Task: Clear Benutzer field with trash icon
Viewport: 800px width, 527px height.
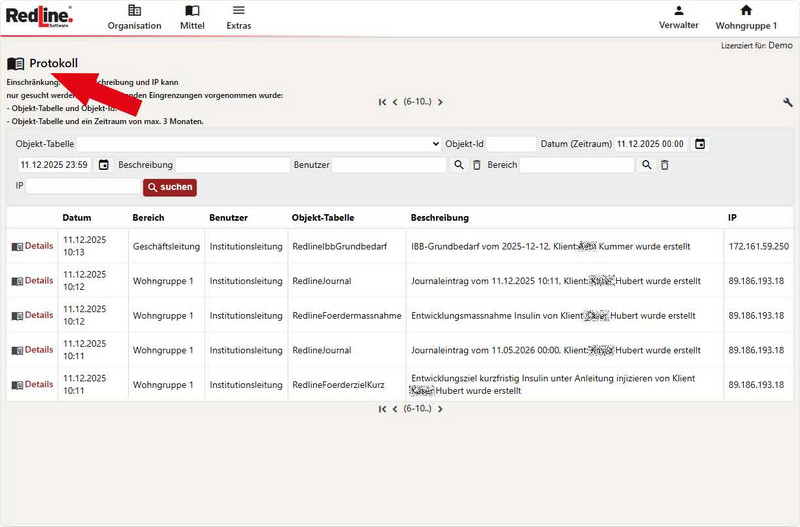Action: (x=476, y=165)
